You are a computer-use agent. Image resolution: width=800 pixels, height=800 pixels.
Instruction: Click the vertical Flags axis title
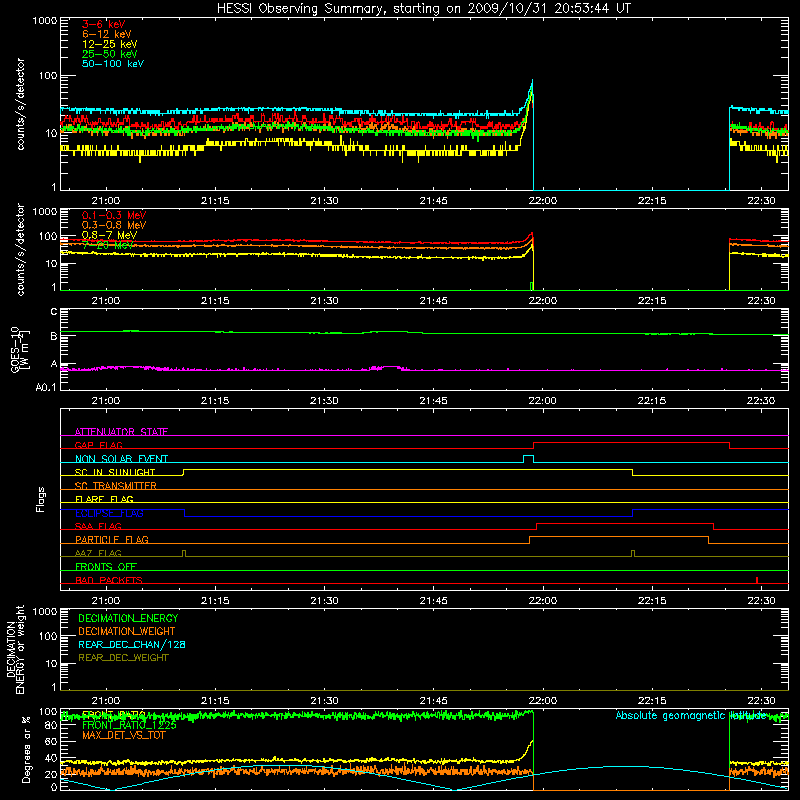41,499
